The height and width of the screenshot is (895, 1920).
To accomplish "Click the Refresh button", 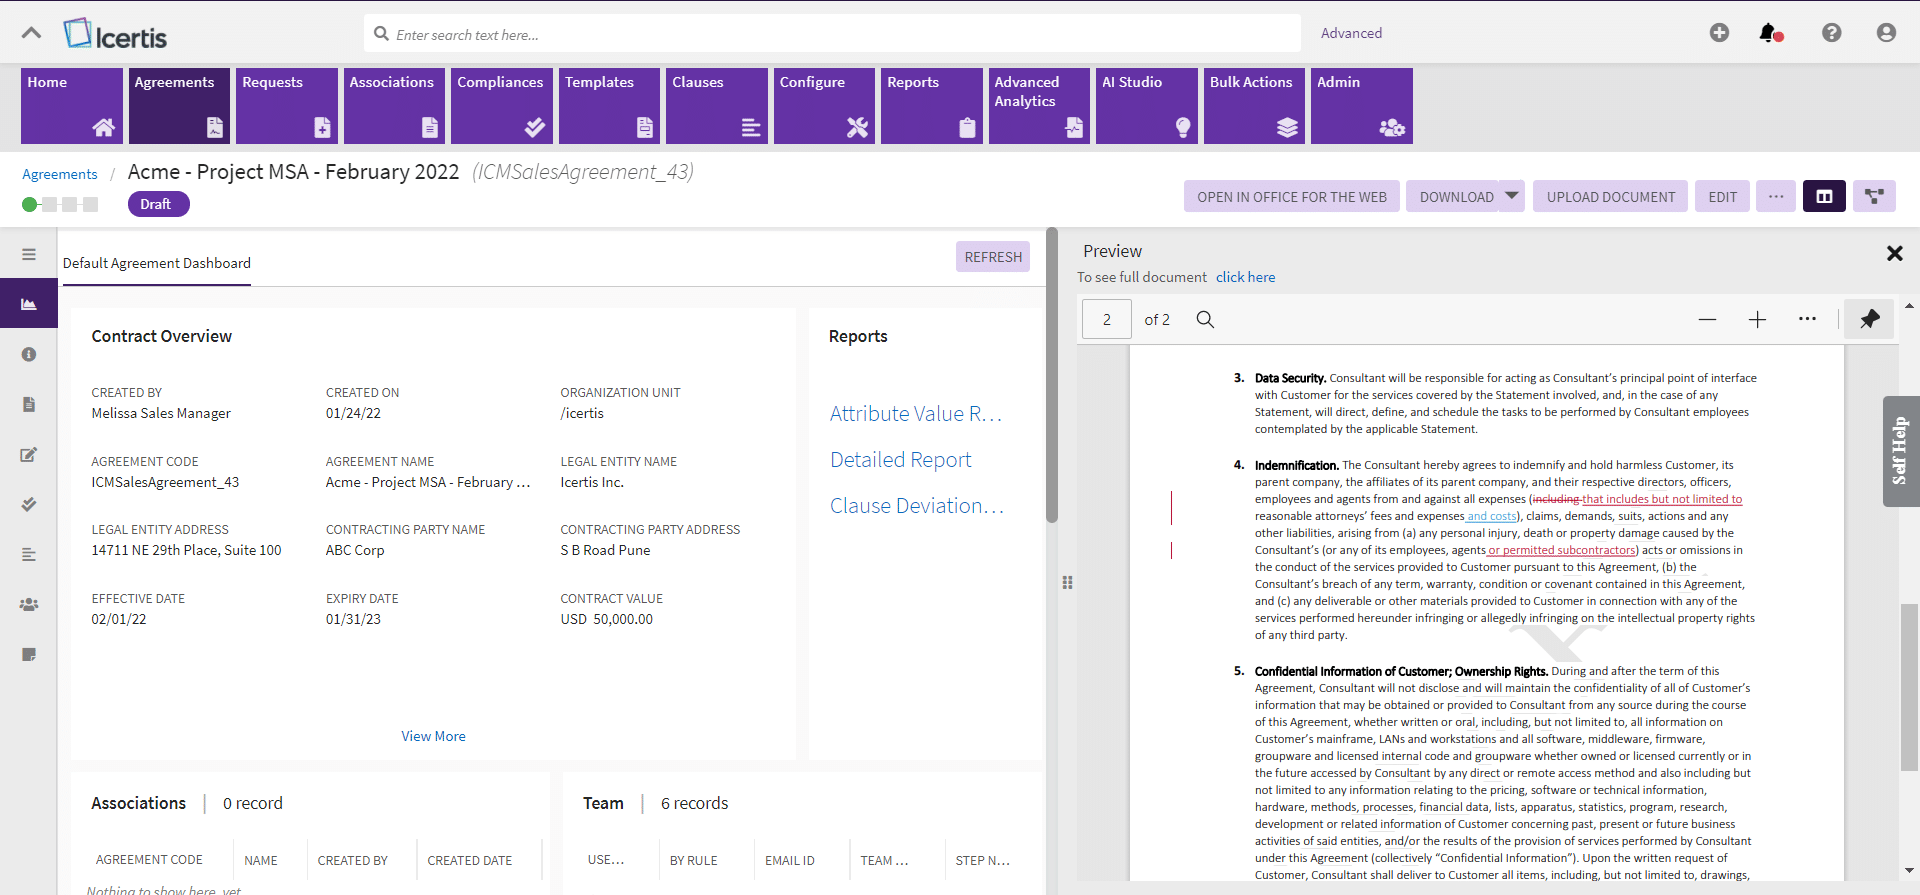I will 992,257.
